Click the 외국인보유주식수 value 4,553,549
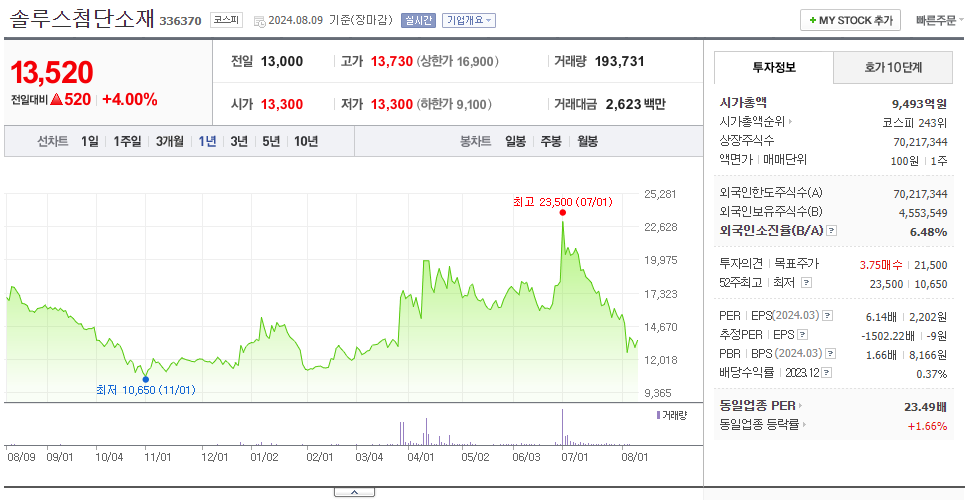Viewport: 968px width, 500px height. (x=923, y=212)
